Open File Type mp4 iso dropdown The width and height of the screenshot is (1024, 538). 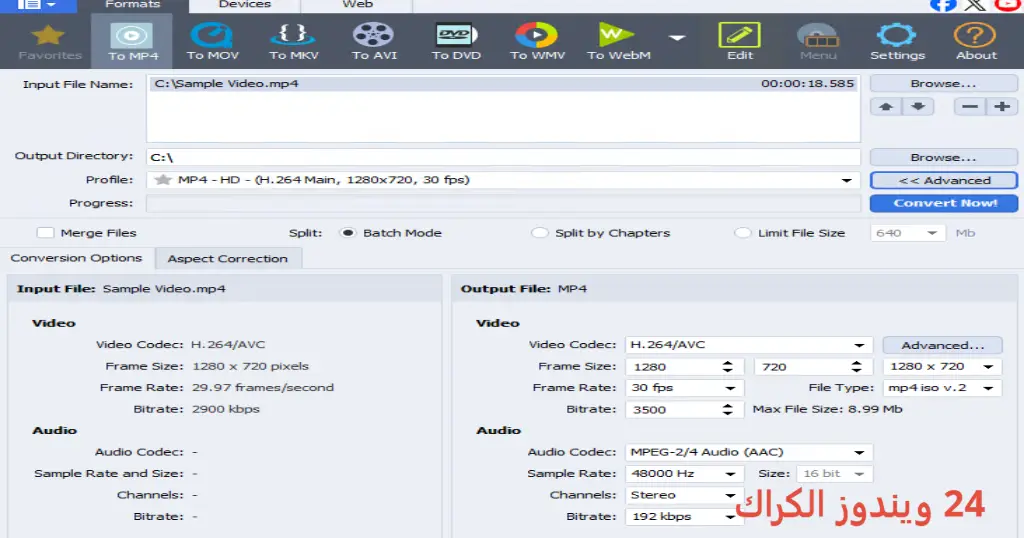942,388
